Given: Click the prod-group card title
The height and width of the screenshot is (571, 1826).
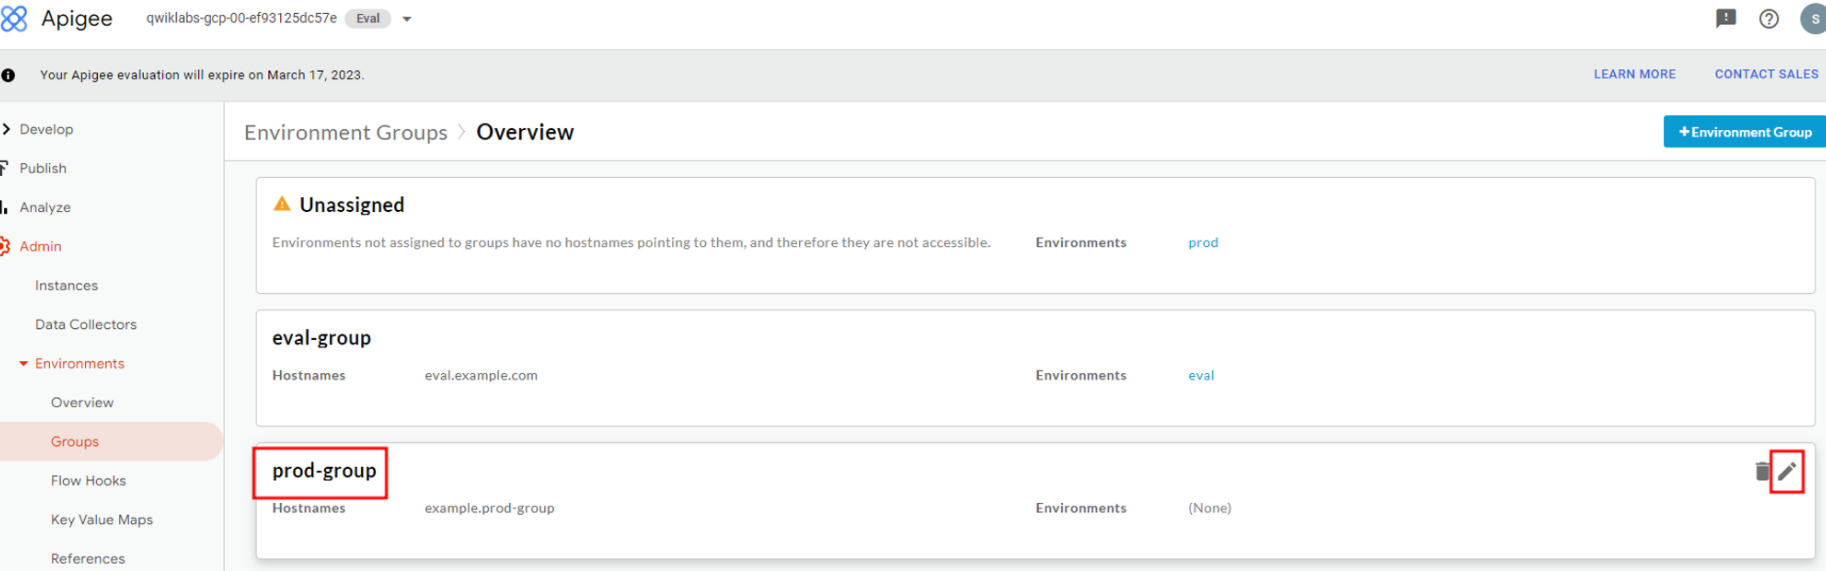Looking at the screenshot, I should (x=324, y=470).
